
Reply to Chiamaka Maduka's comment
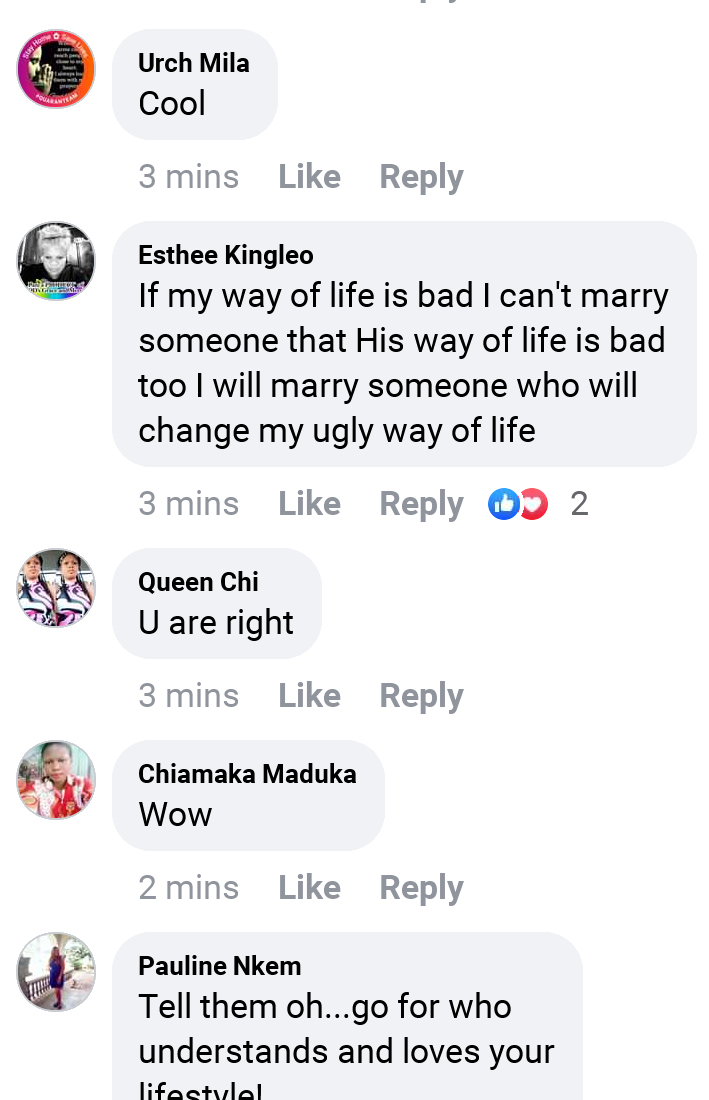pyautogui.click(x=421, y=888)
